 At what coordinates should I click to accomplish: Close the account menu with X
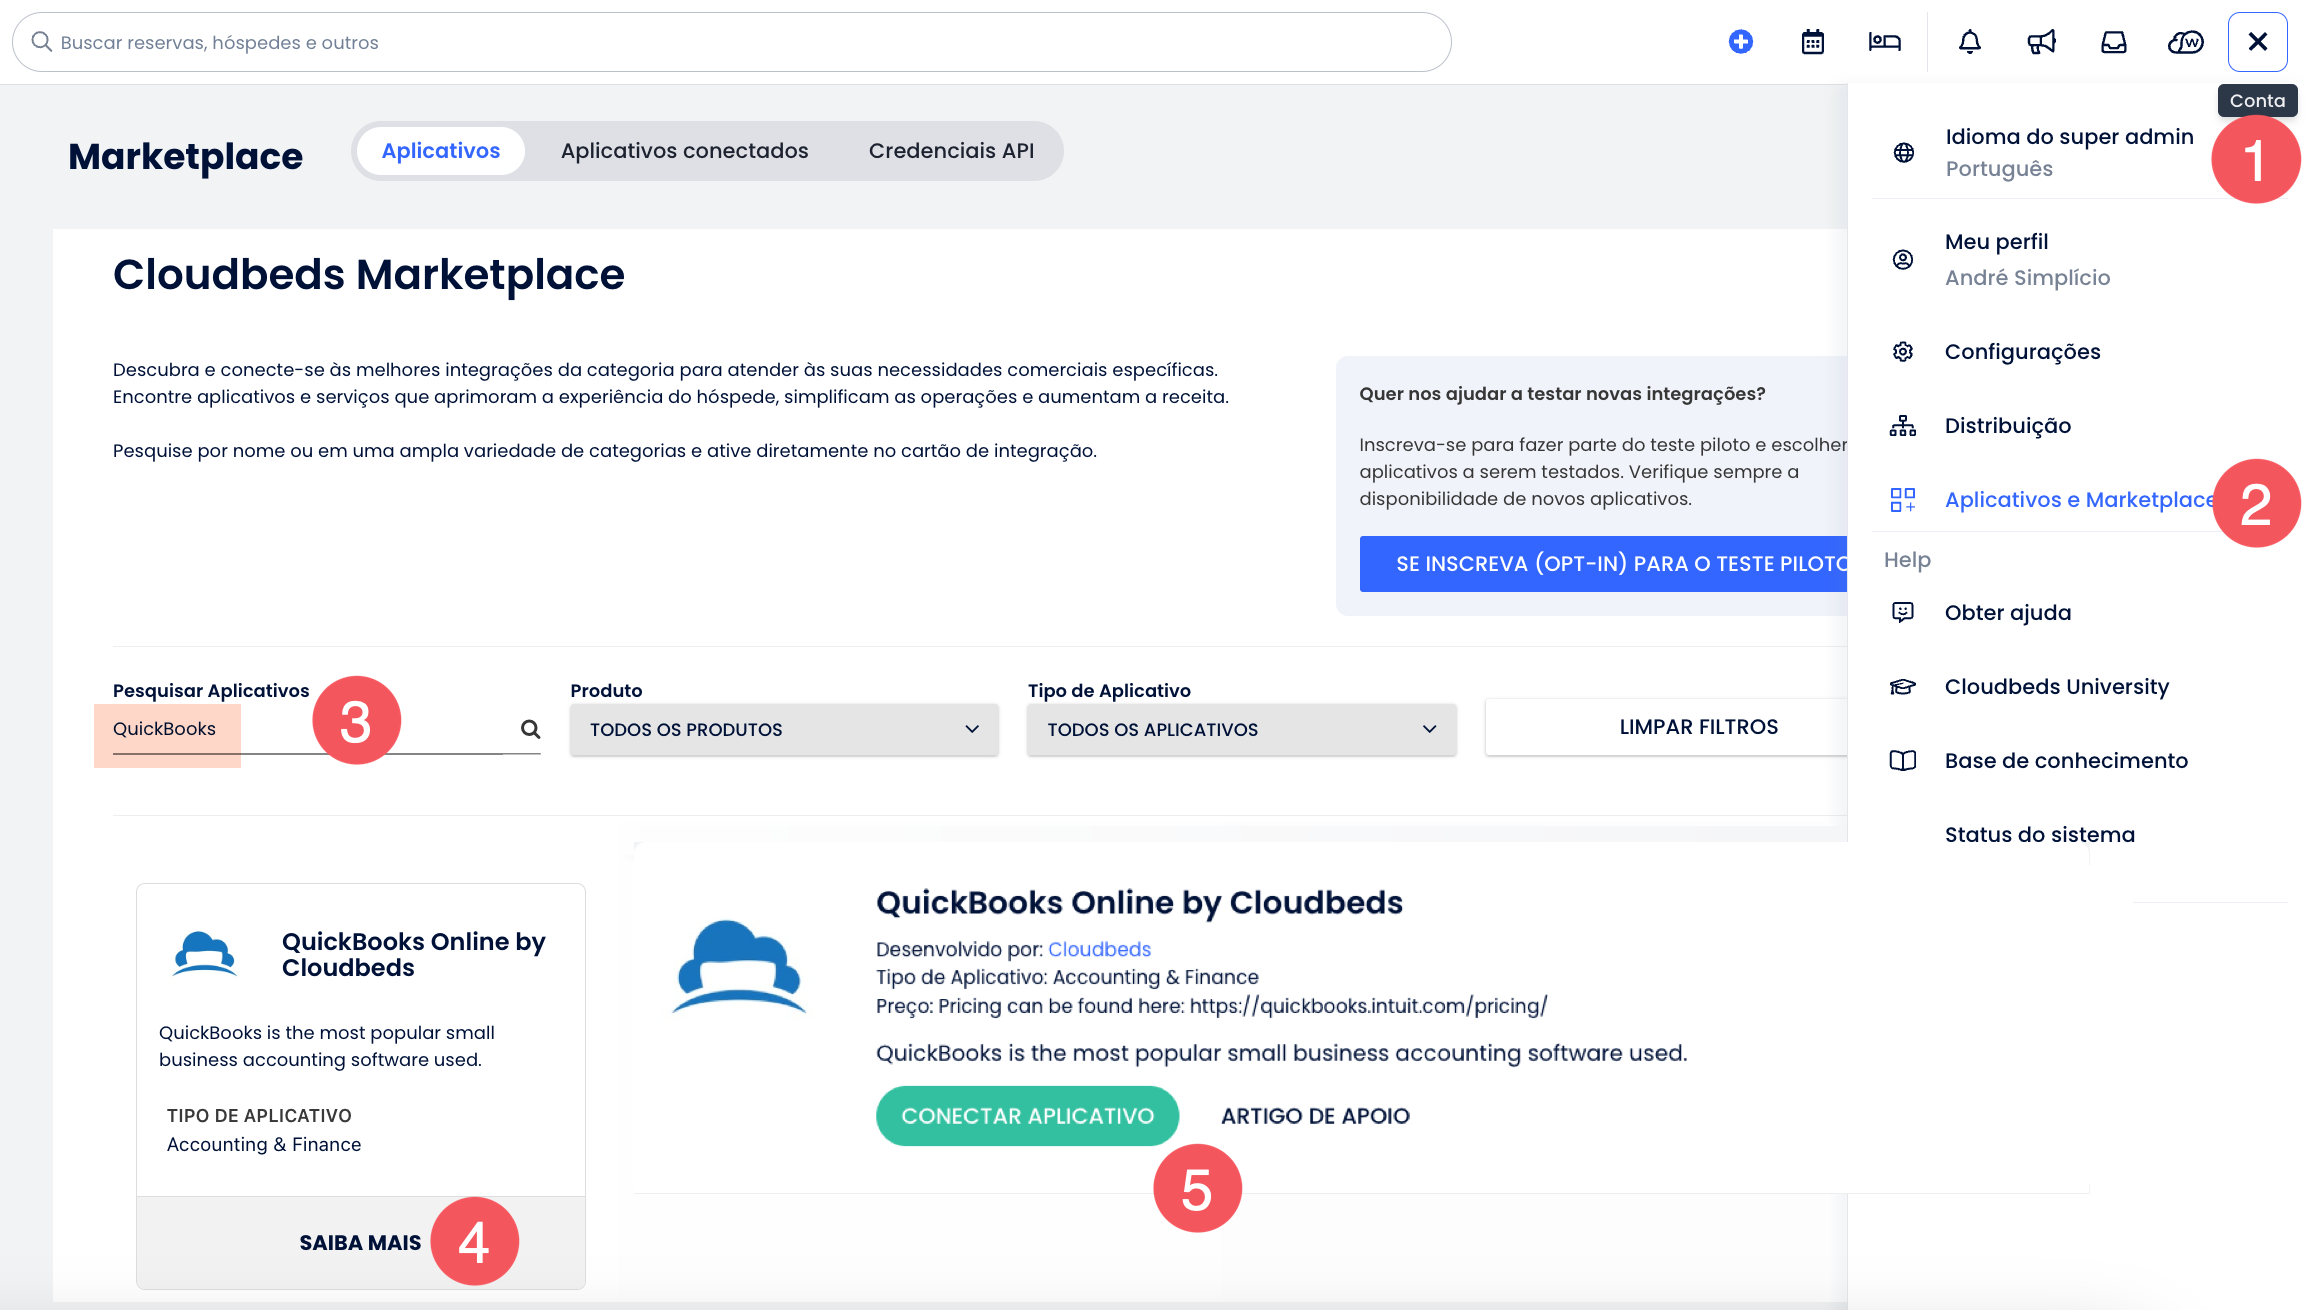point(2257,42)
